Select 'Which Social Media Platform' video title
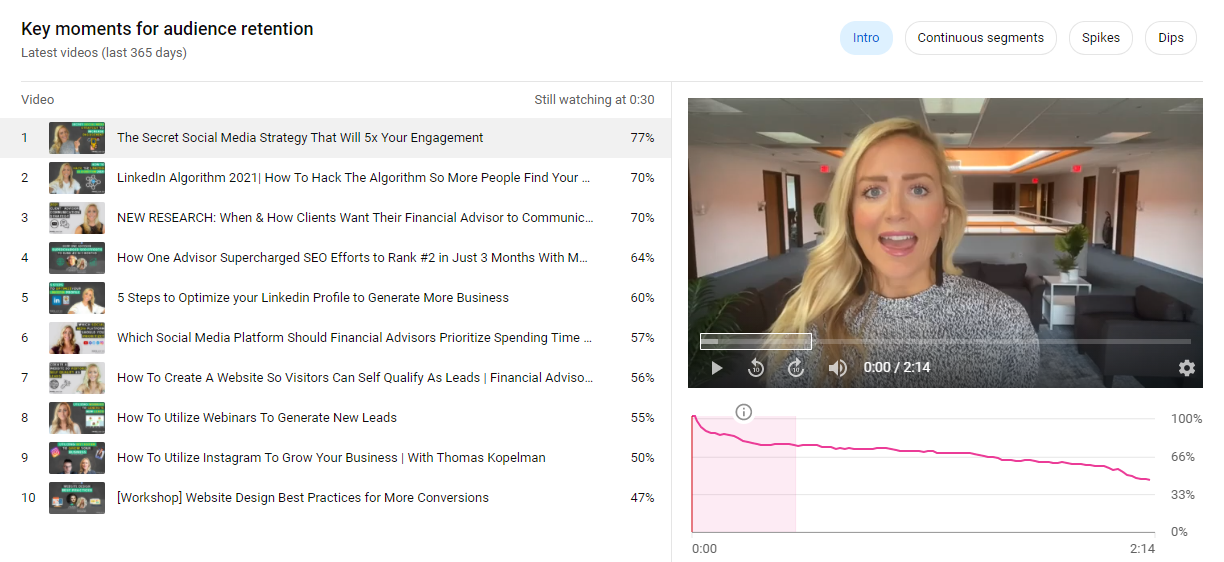Image resolution: width=1224 pixels, height=562 pixels. click(x=354, y=338)
